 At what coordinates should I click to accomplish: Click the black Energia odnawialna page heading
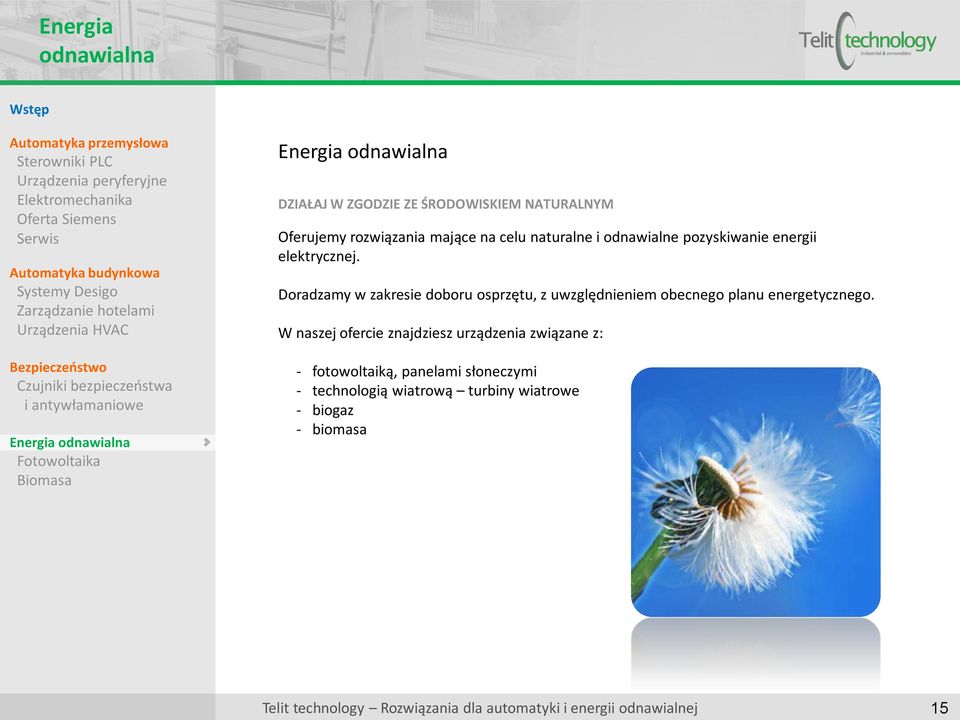pyautogui.click(x=362, y=152)
